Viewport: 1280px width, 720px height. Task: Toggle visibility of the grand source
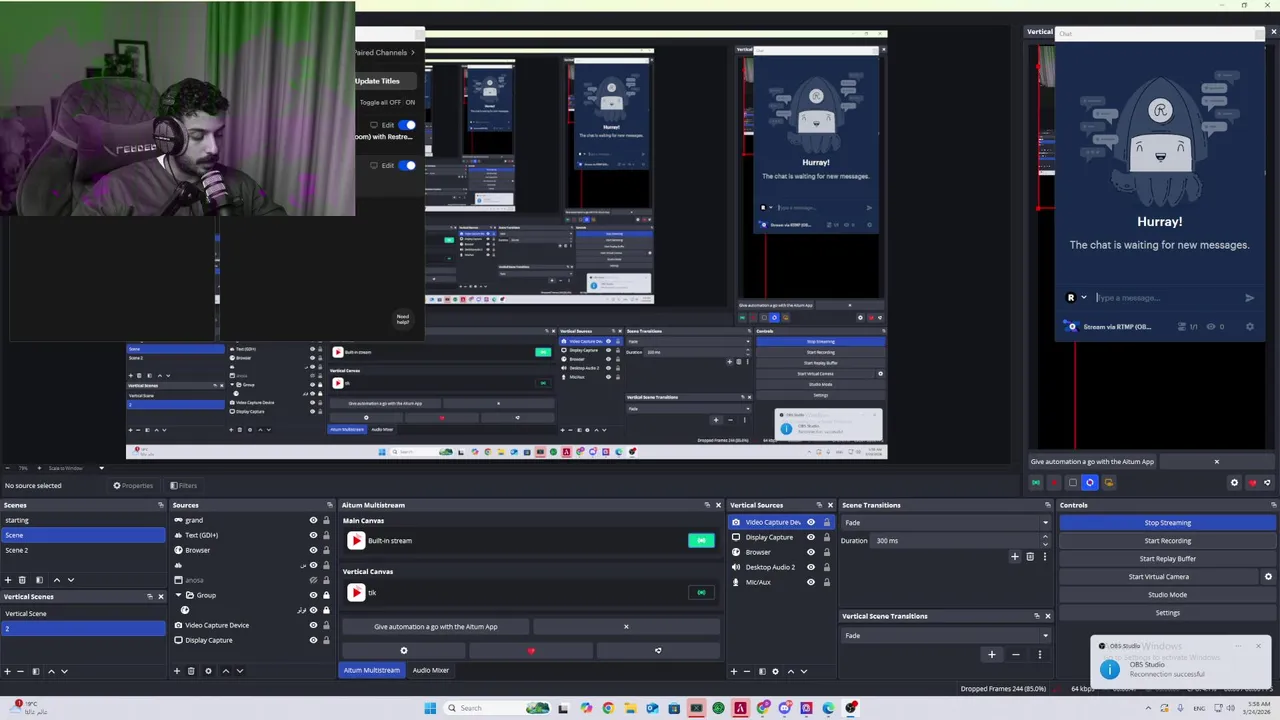(313, 520)
